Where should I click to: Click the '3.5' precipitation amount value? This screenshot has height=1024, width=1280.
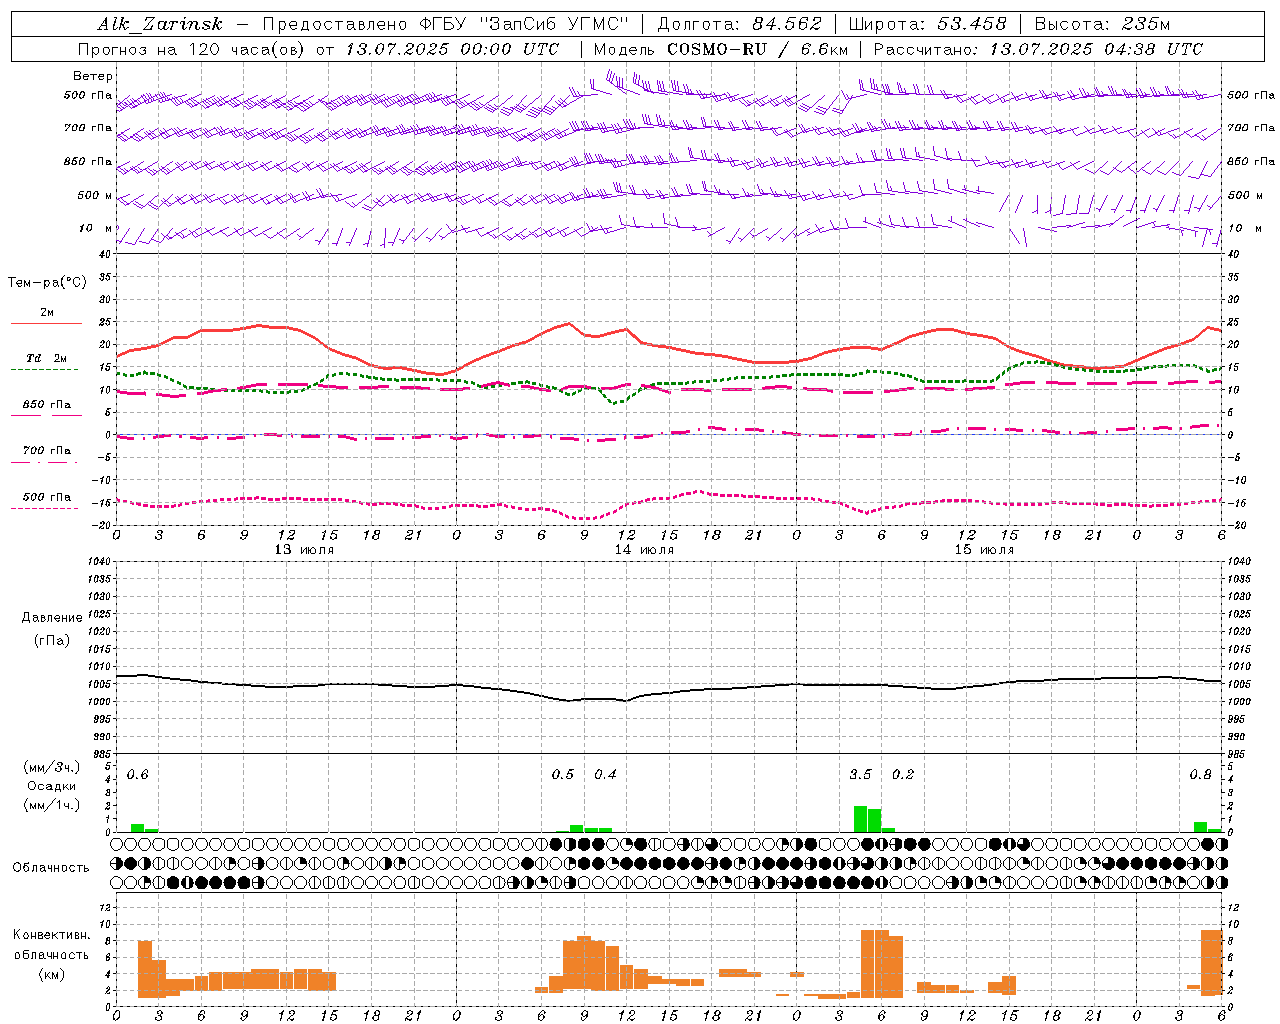[860, 775]
